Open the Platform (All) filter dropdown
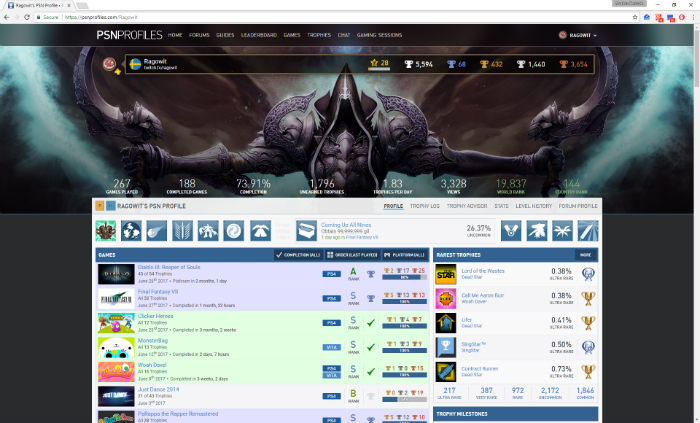This screenshot has width=700, height=423. [404, 255]
